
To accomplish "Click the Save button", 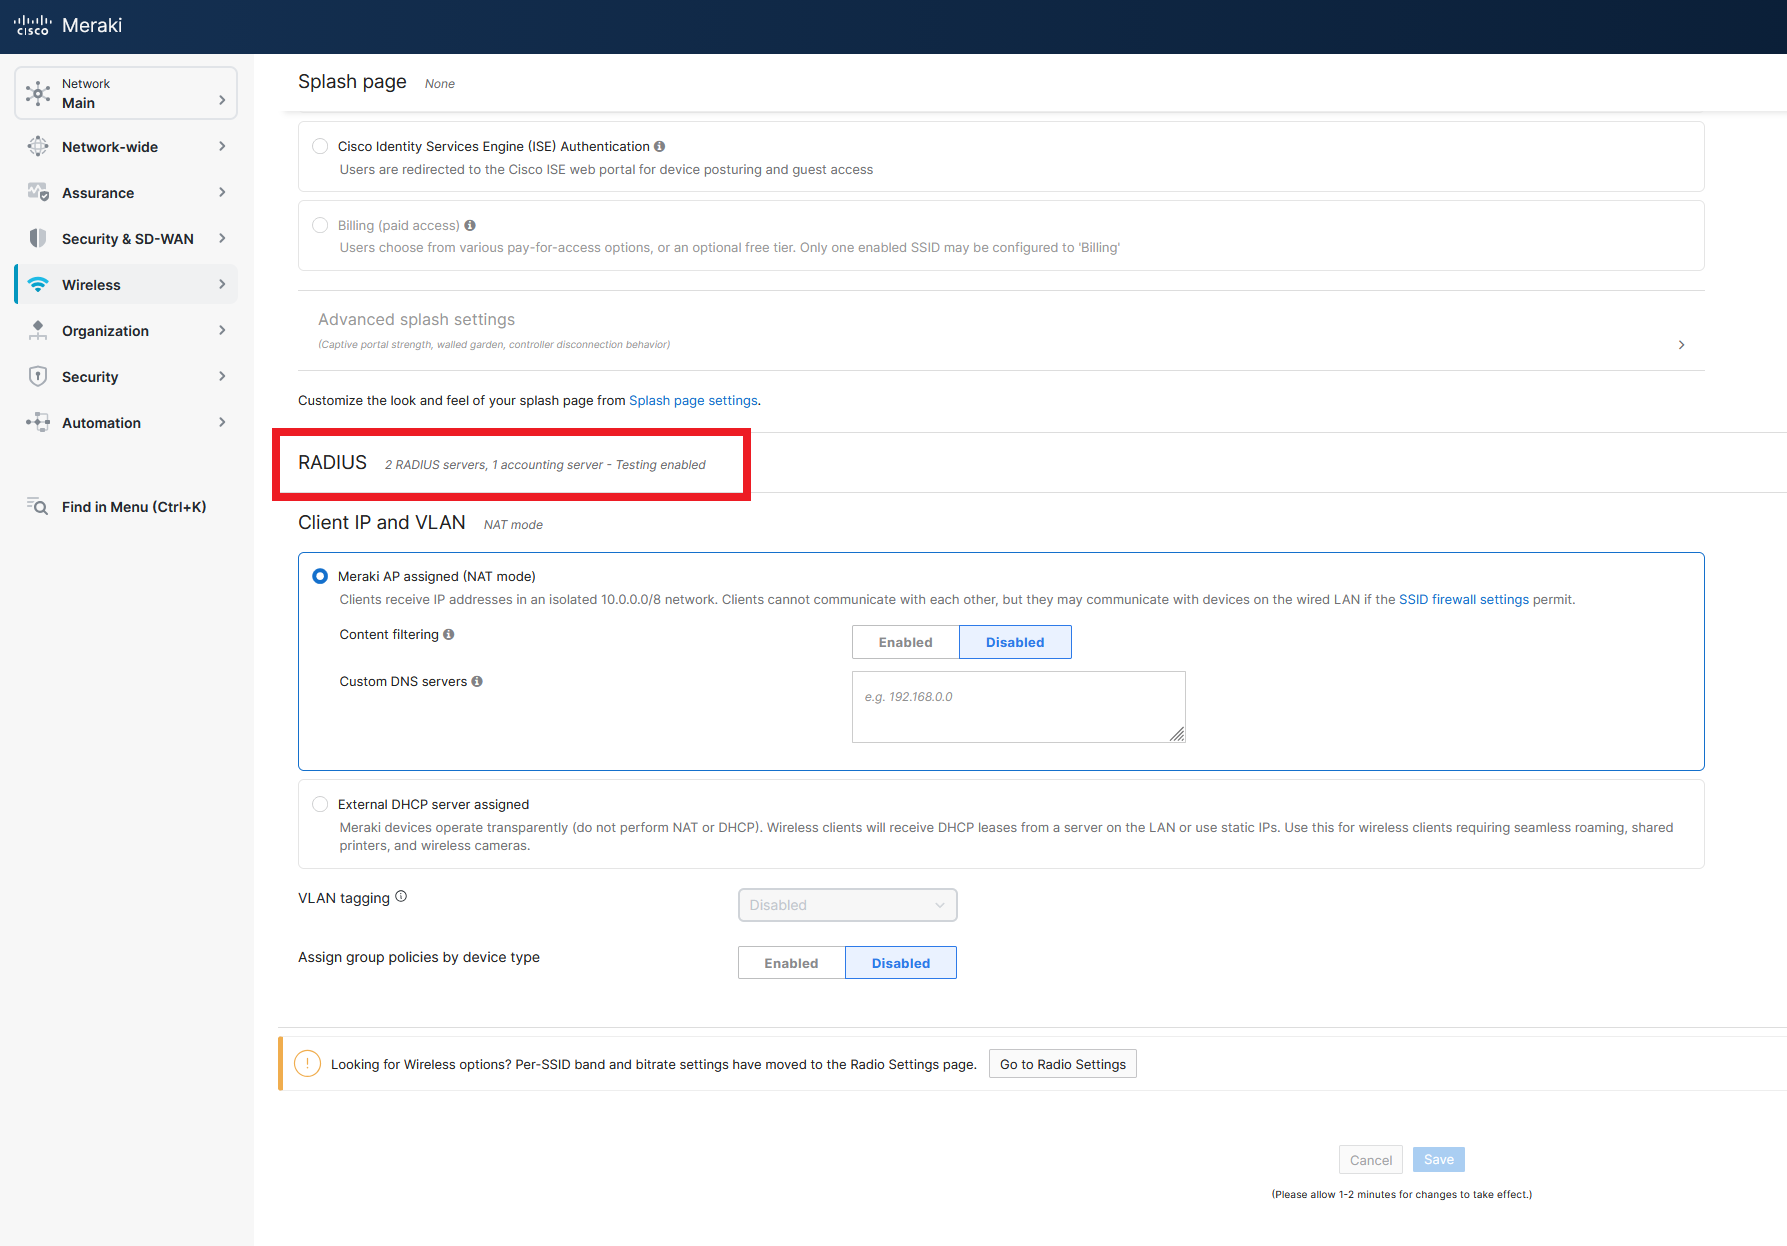I will [x=1439, y=1160].
